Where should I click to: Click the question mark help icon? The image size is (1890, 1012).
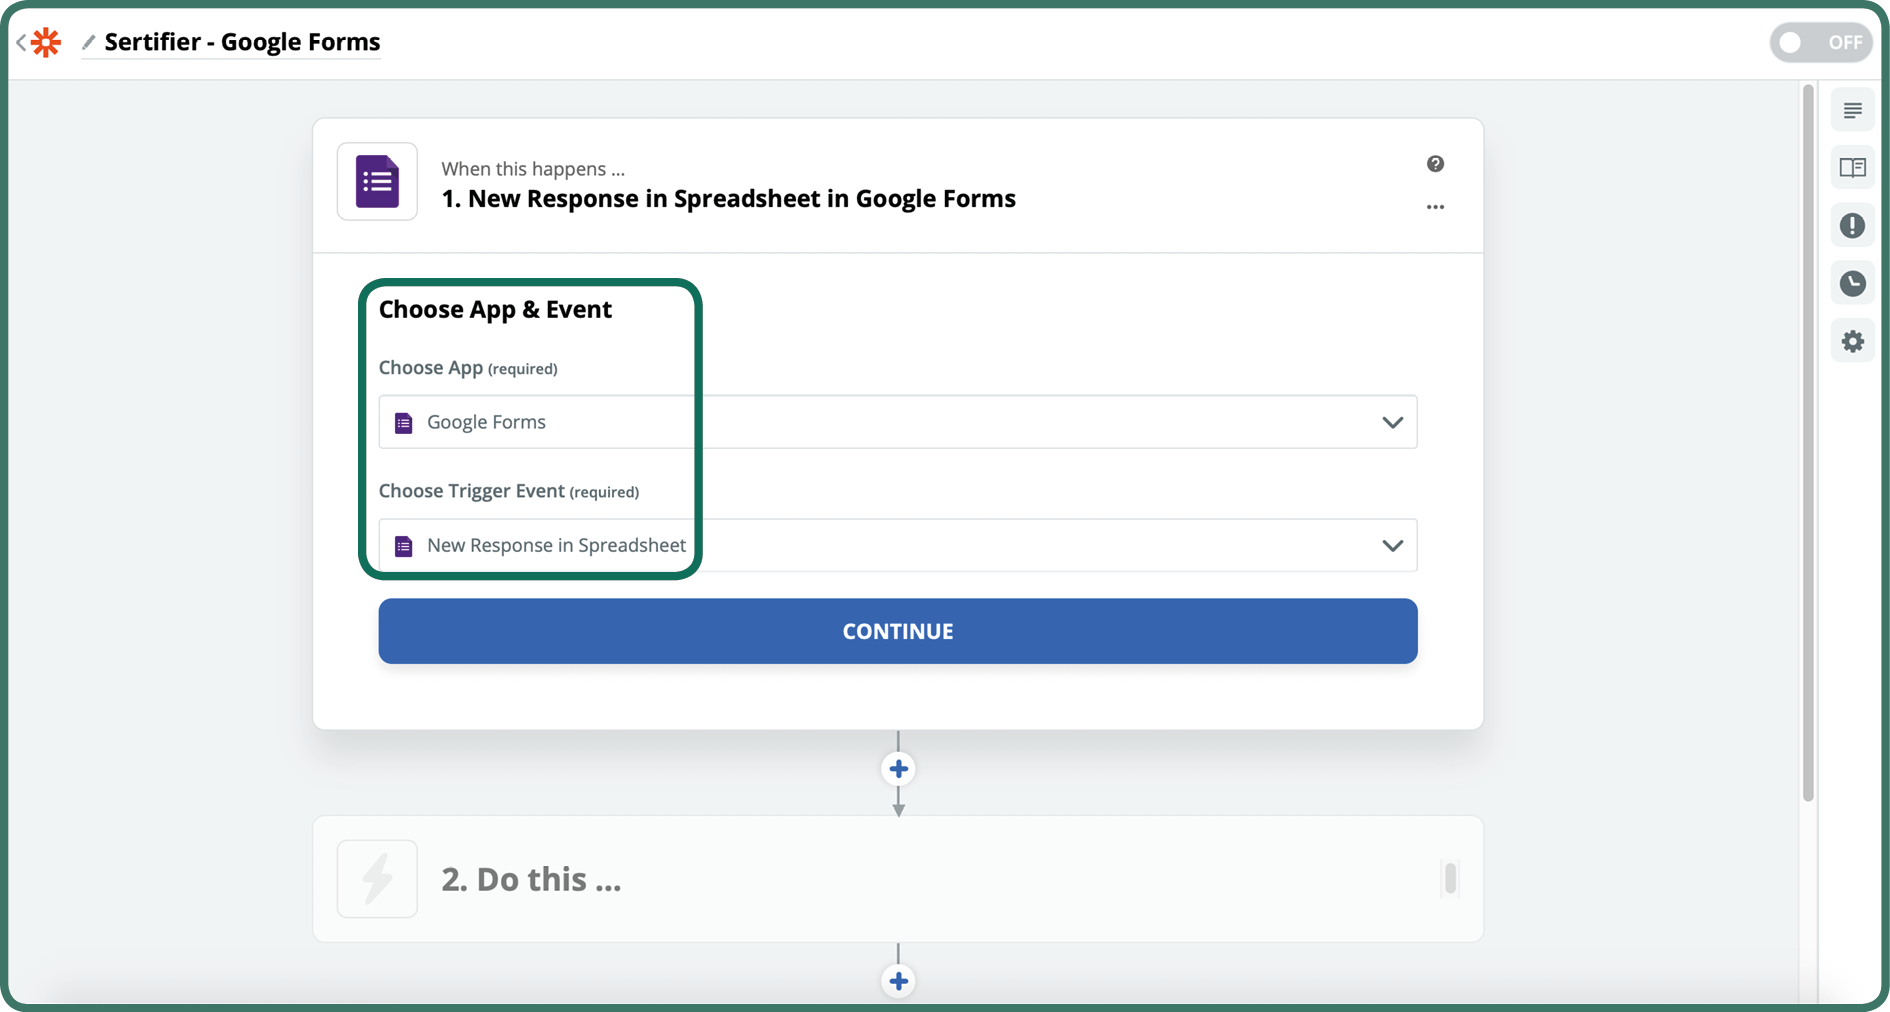click(x=1435, y=164)
